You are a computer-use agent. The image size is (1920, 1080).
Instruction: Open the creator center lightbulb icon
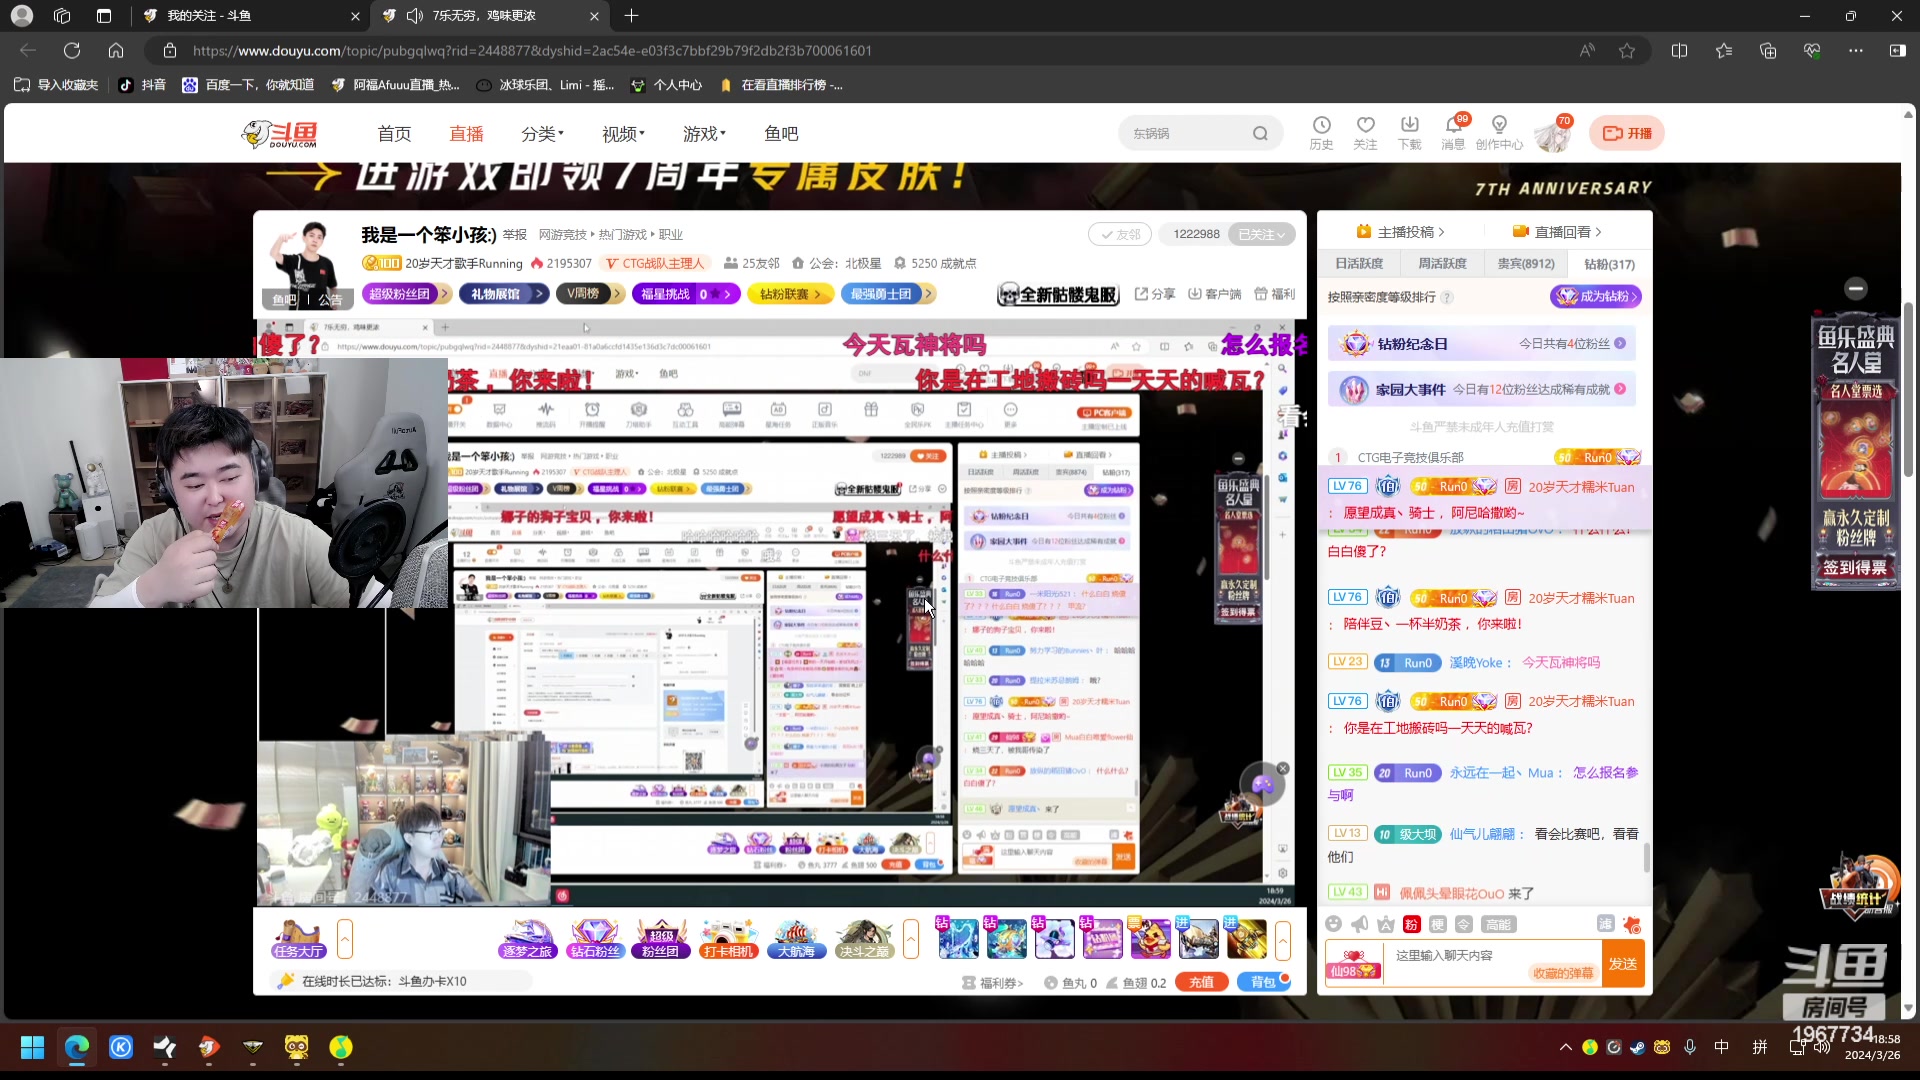tap(1499, 132)
